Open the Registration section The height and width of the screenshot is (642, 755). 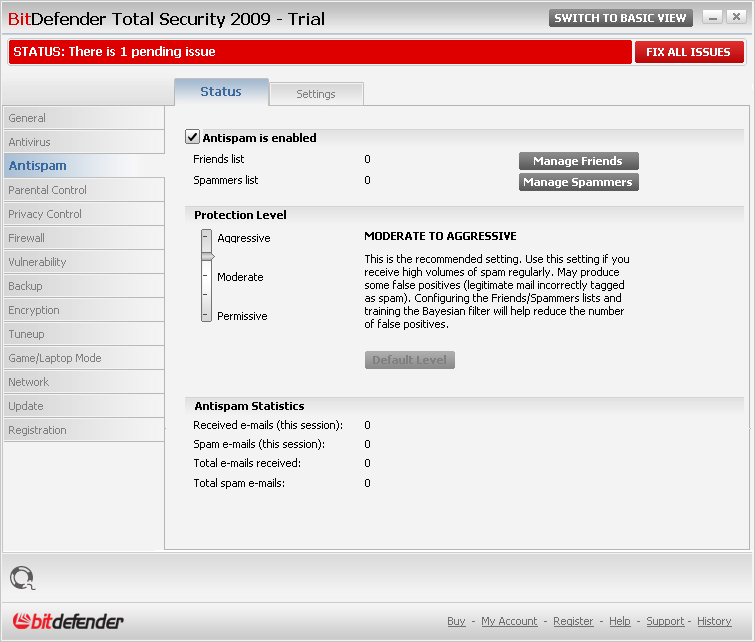tap(84, 430)
